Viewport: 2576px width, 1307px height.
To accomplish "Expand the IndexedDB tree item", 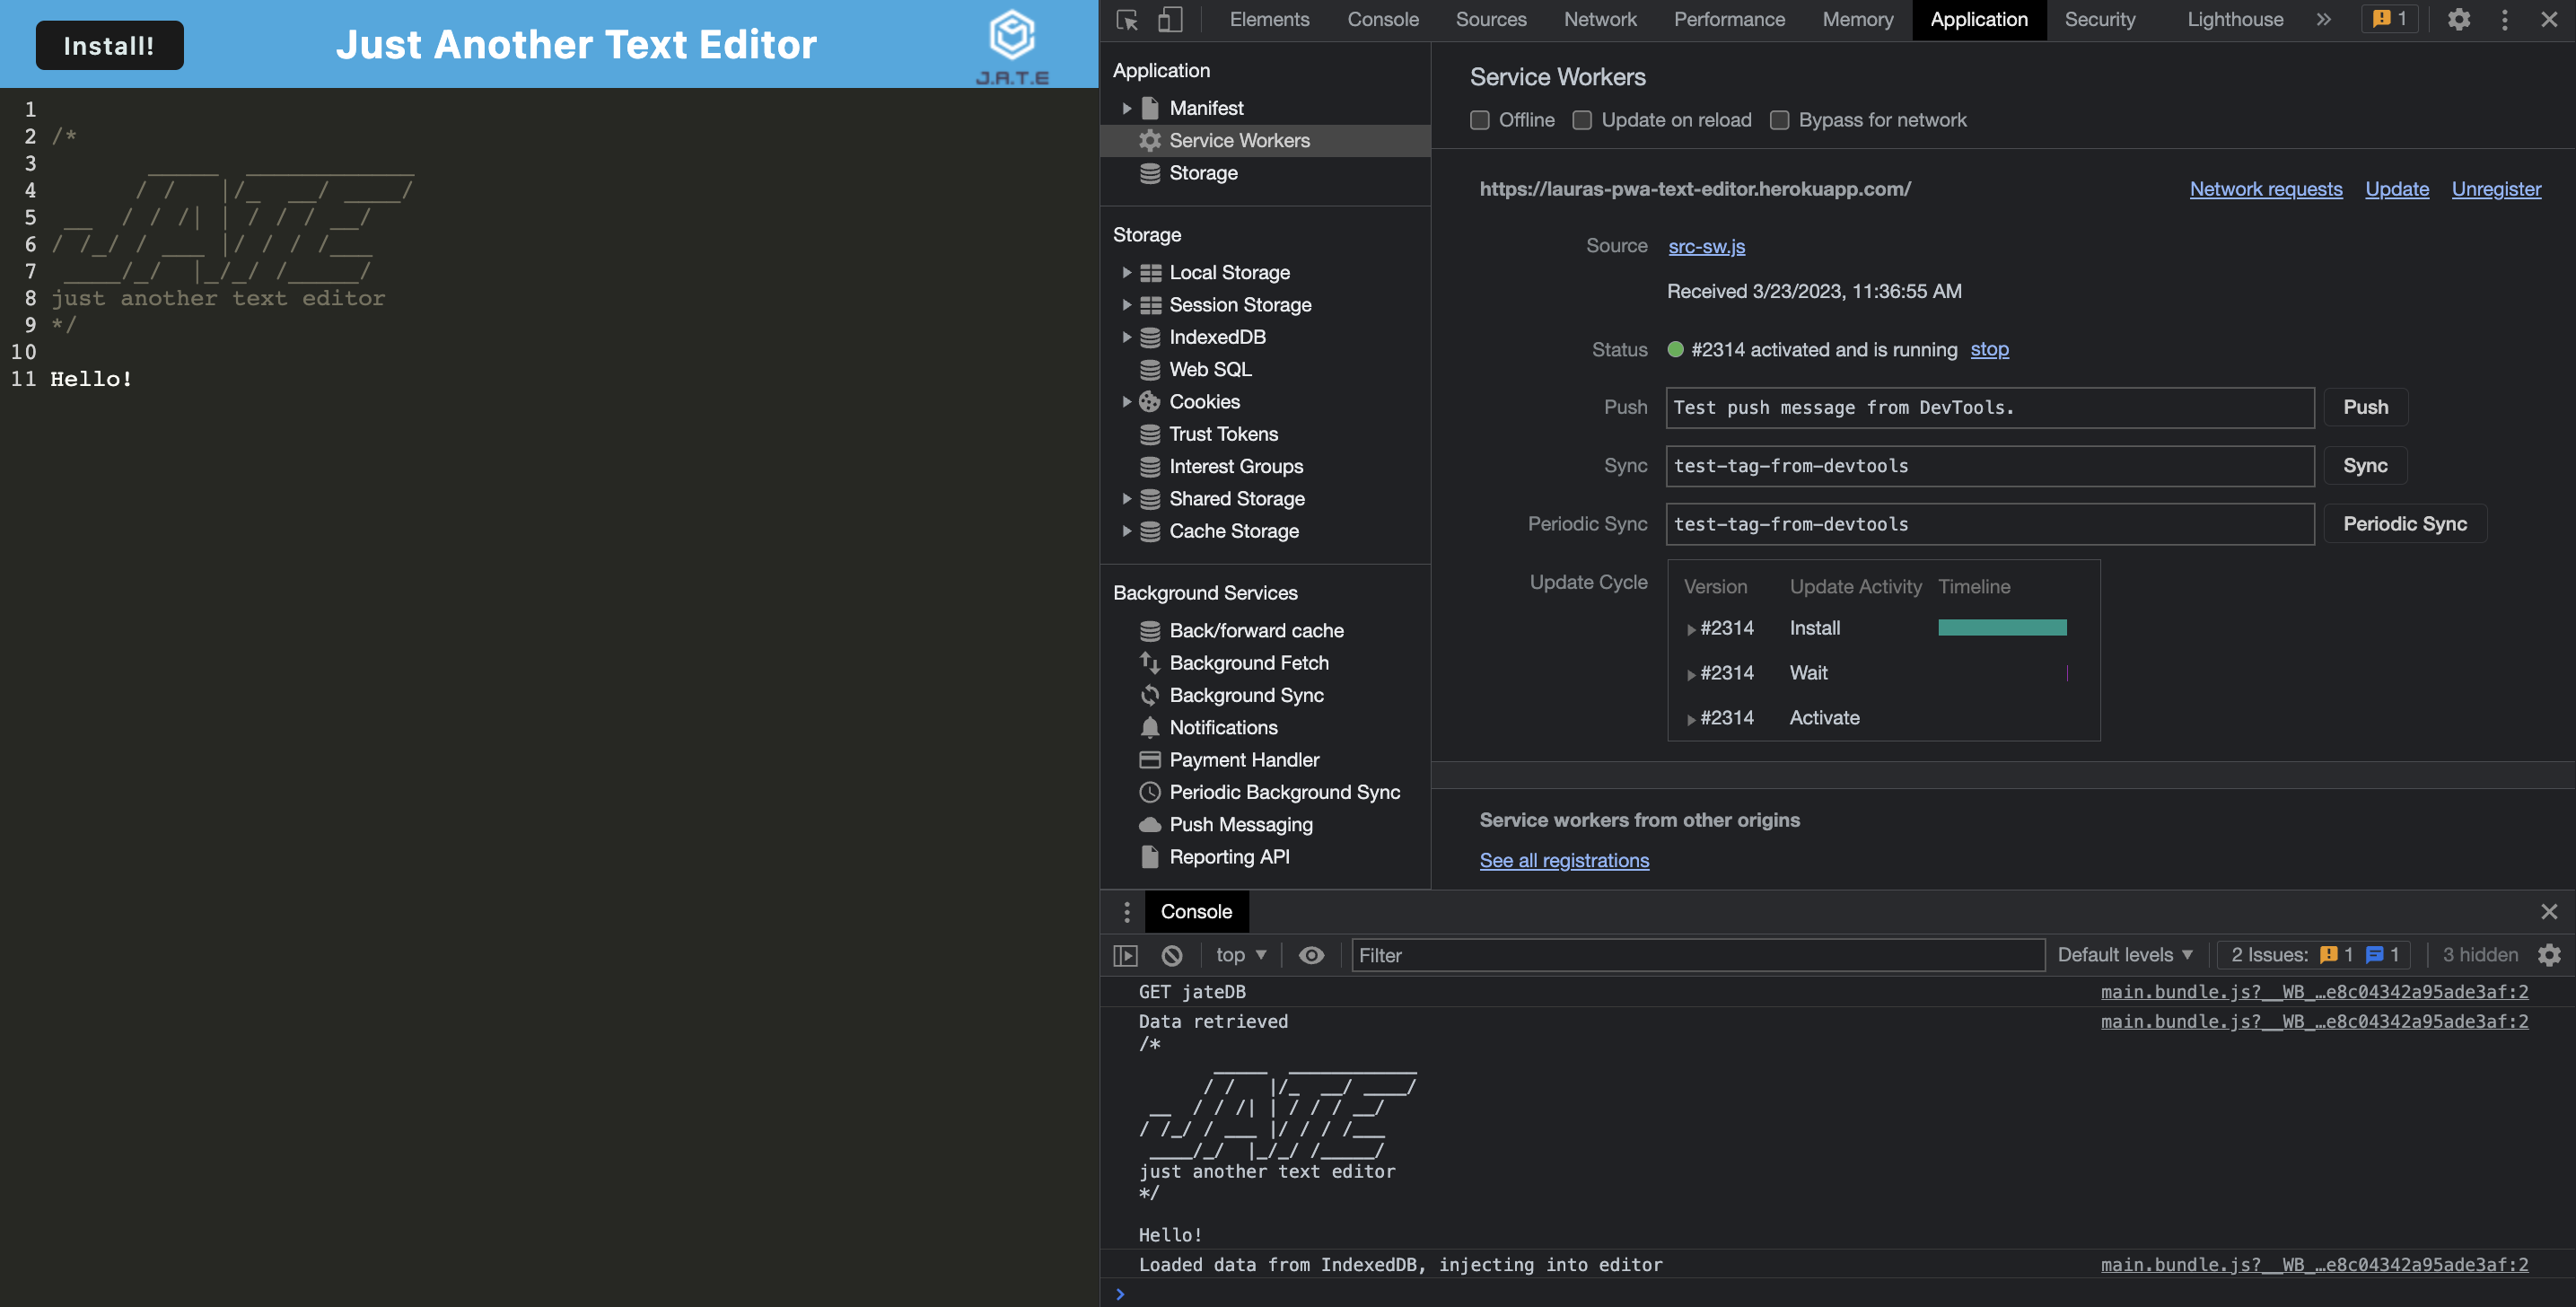I will [x=1127, y=337].
